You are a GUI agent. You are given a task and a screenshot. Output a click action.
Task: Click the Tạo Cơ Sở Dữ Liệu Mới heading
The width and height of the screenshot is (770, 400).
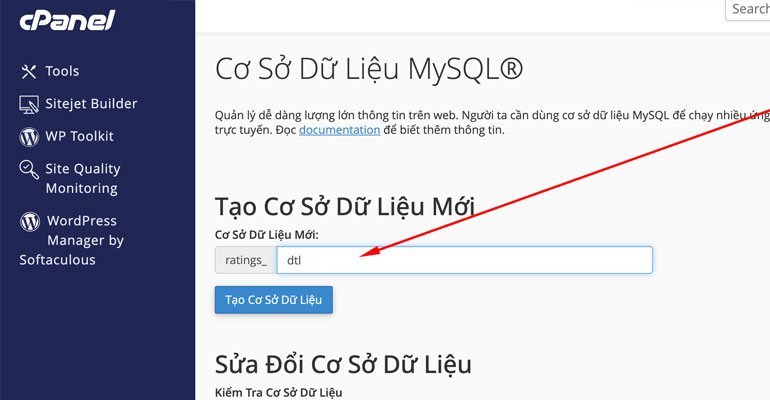[x=345, y=206]
